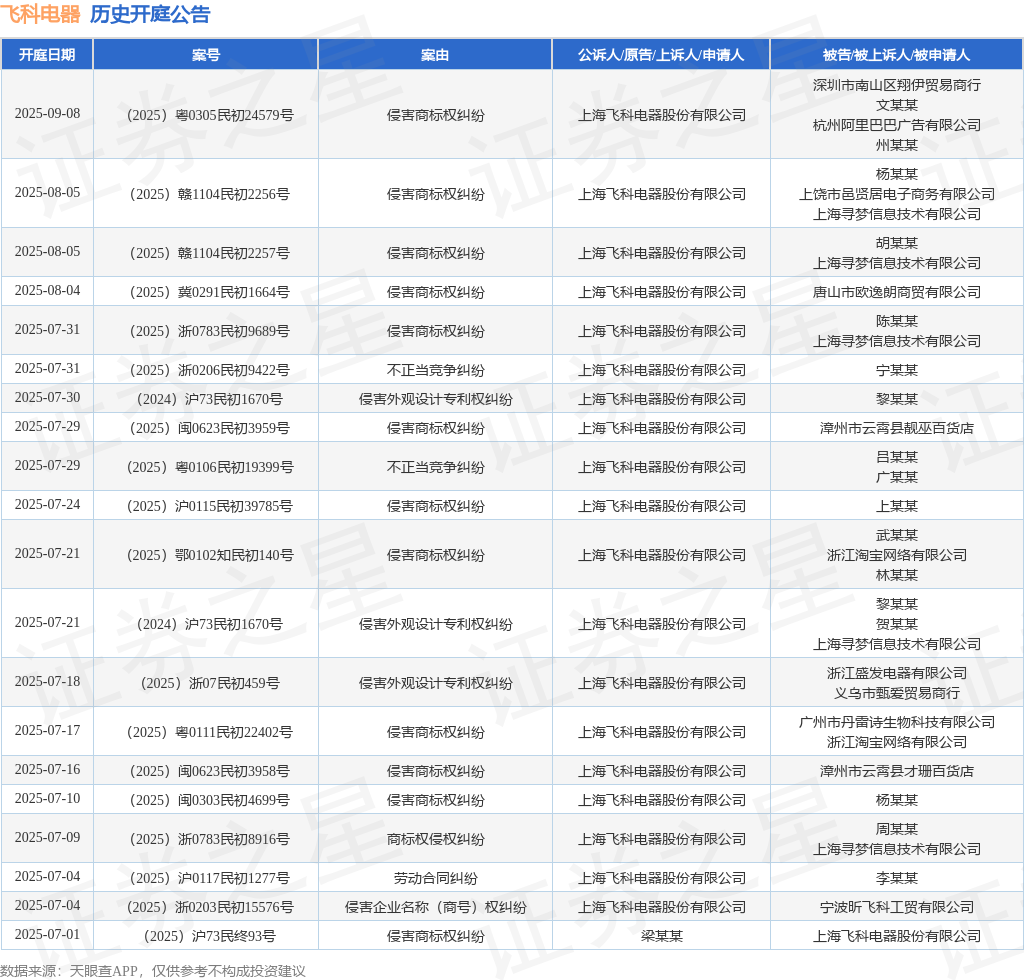Click defendant 文某某
The image size is (1024, 980).
(x=897, y=105)
